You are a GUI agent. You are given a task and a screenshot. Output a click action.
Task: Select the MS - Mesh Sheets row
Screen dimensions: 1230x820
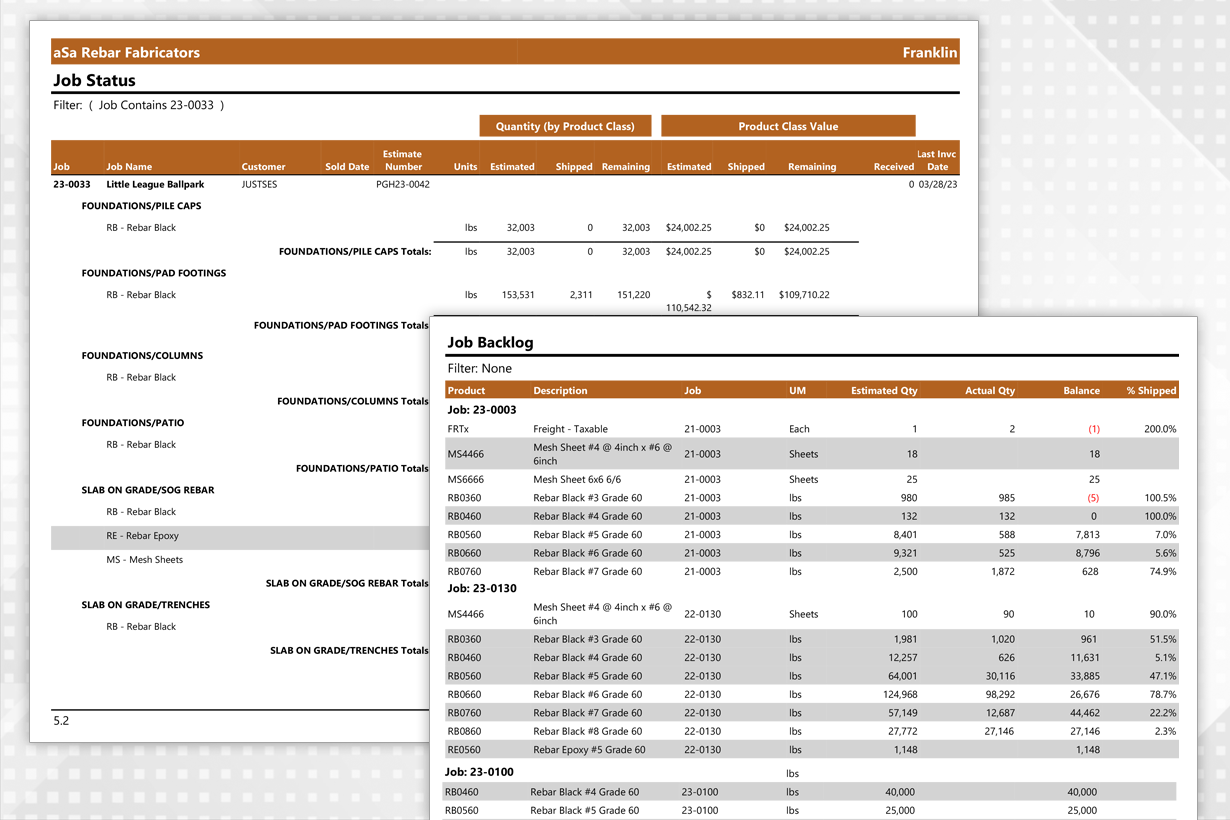tap(144, 560)
